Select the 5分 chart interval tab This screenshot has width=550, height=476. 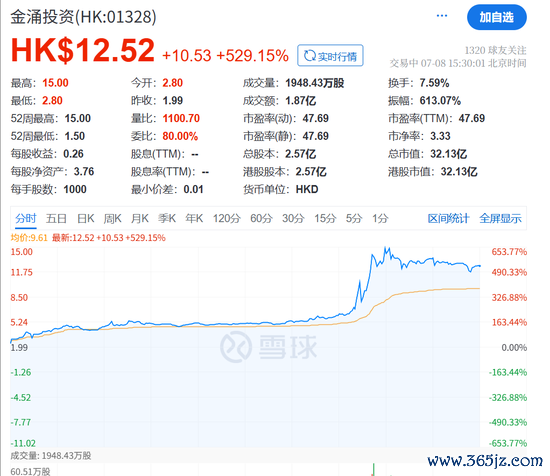354,218
